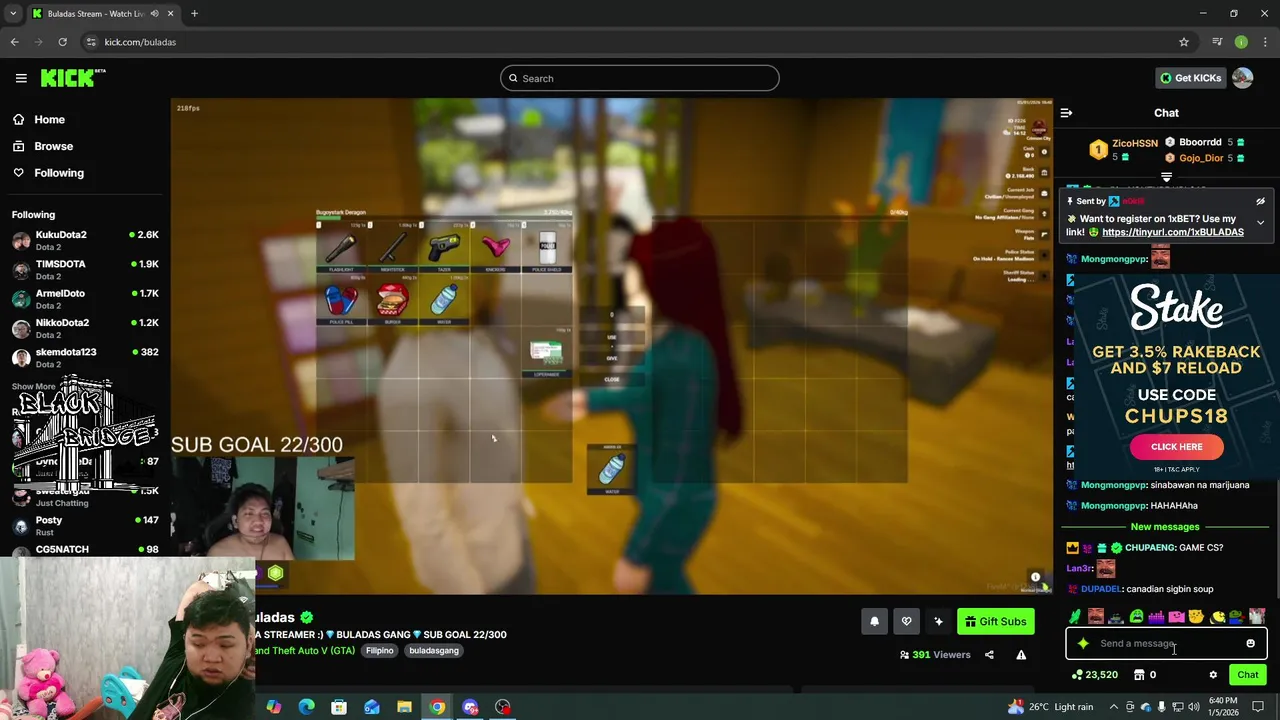The width and height of the screenshot is (1280, 720).
Task: Open the KICKs balance 23,520
Action: pos(1095,675)
